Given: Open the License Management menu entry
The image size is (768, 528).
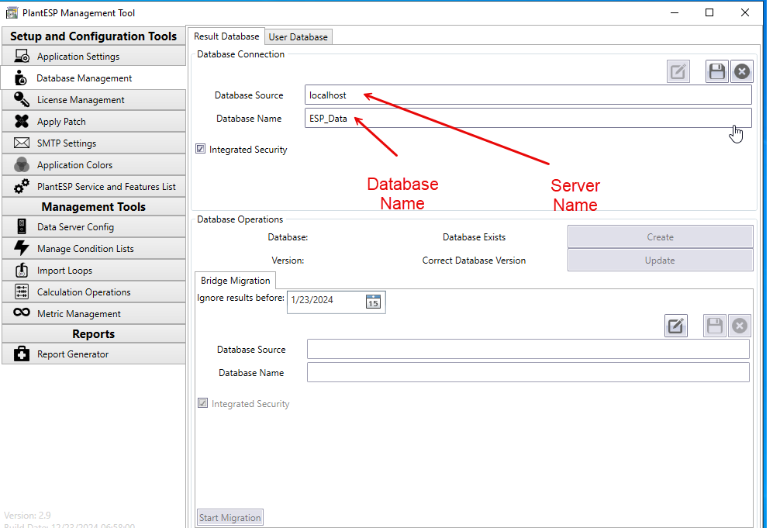Looking at the screenshot, I should (x=93, y=100).
